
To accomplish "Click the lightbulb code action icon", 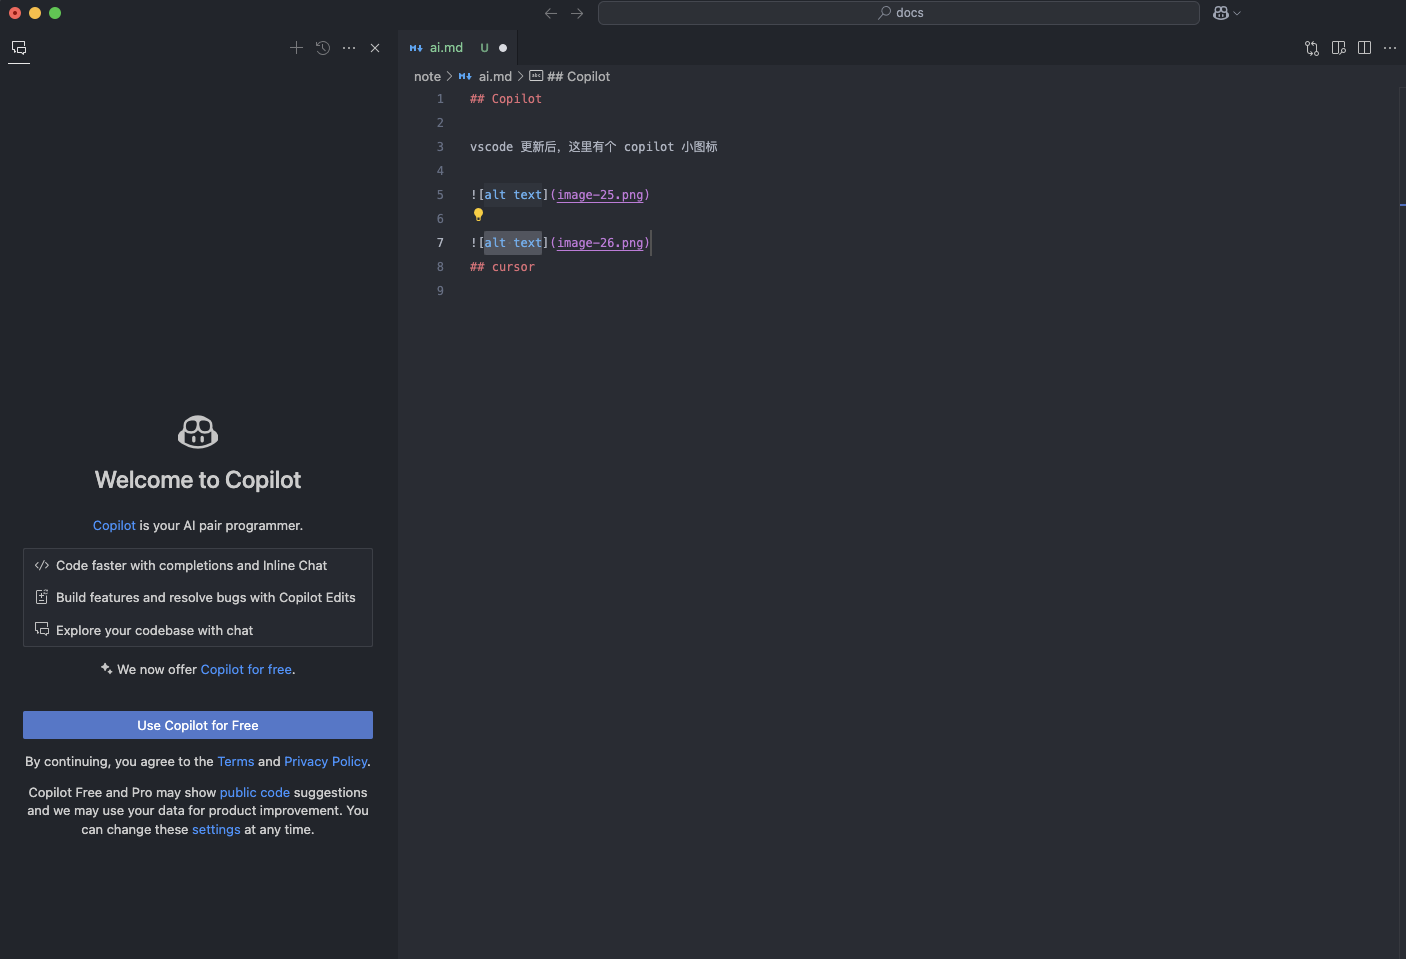I will [478, 215].
